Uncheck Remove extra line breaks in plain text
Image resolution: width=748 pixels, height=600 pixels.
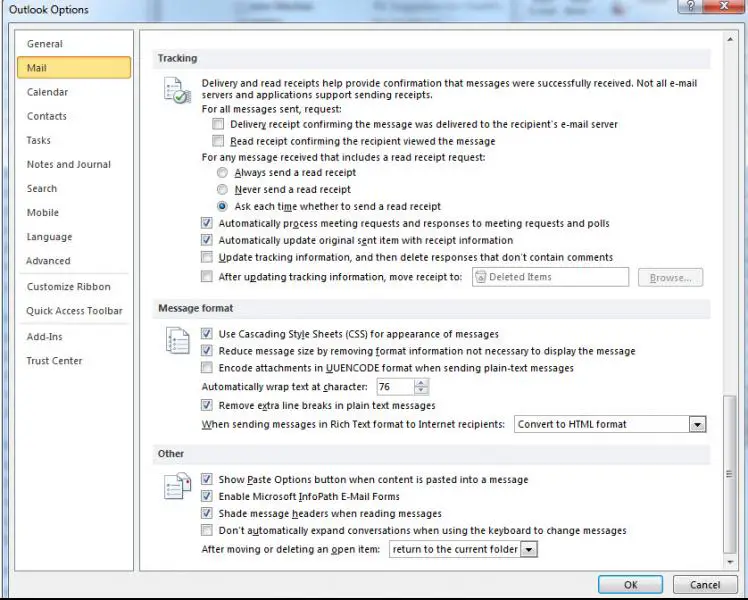pos(207,405)
